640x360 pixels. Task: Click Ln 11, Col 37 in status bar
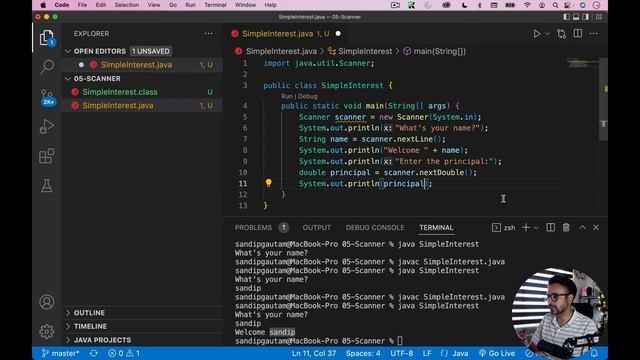coord(313,353)
